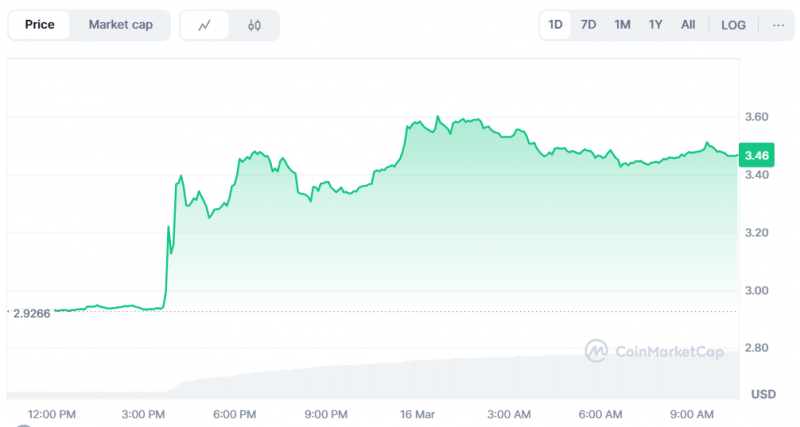Click the 9:00 PM time axis label
800x427 pixels.
[x=326, y=414]
